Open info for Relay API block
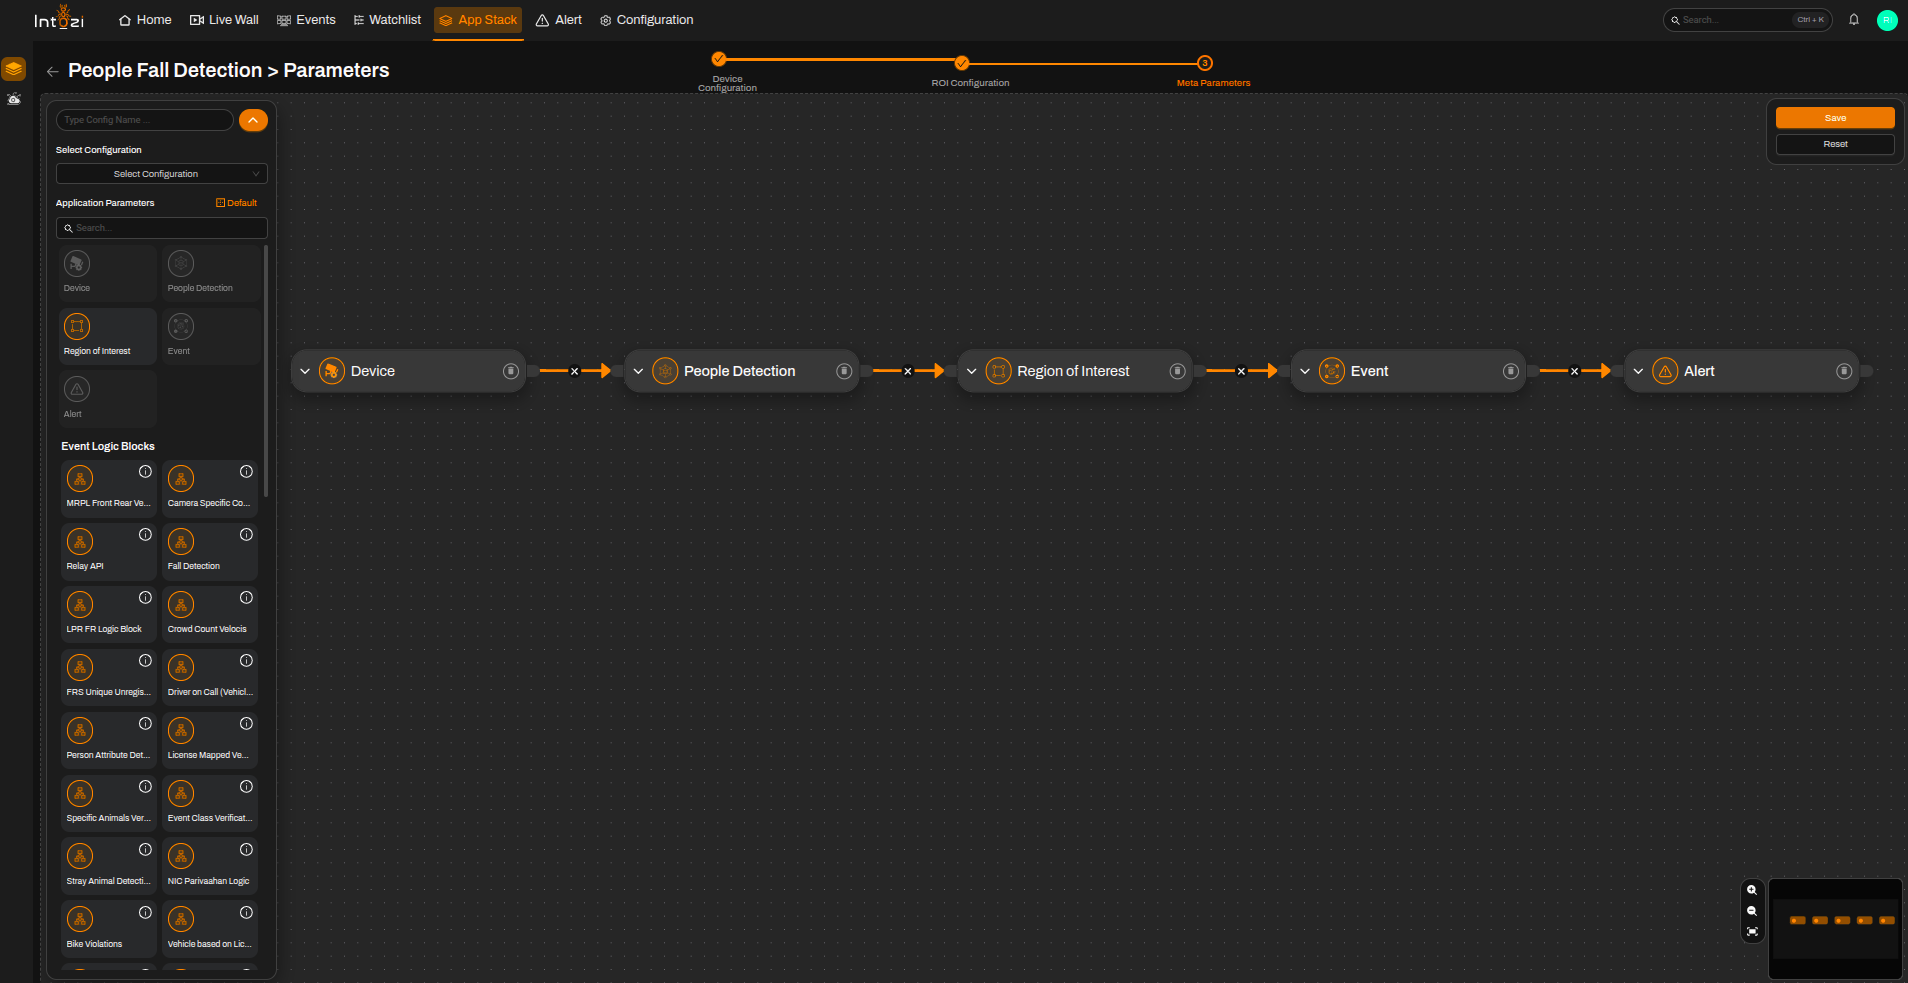 coord(145,535)
